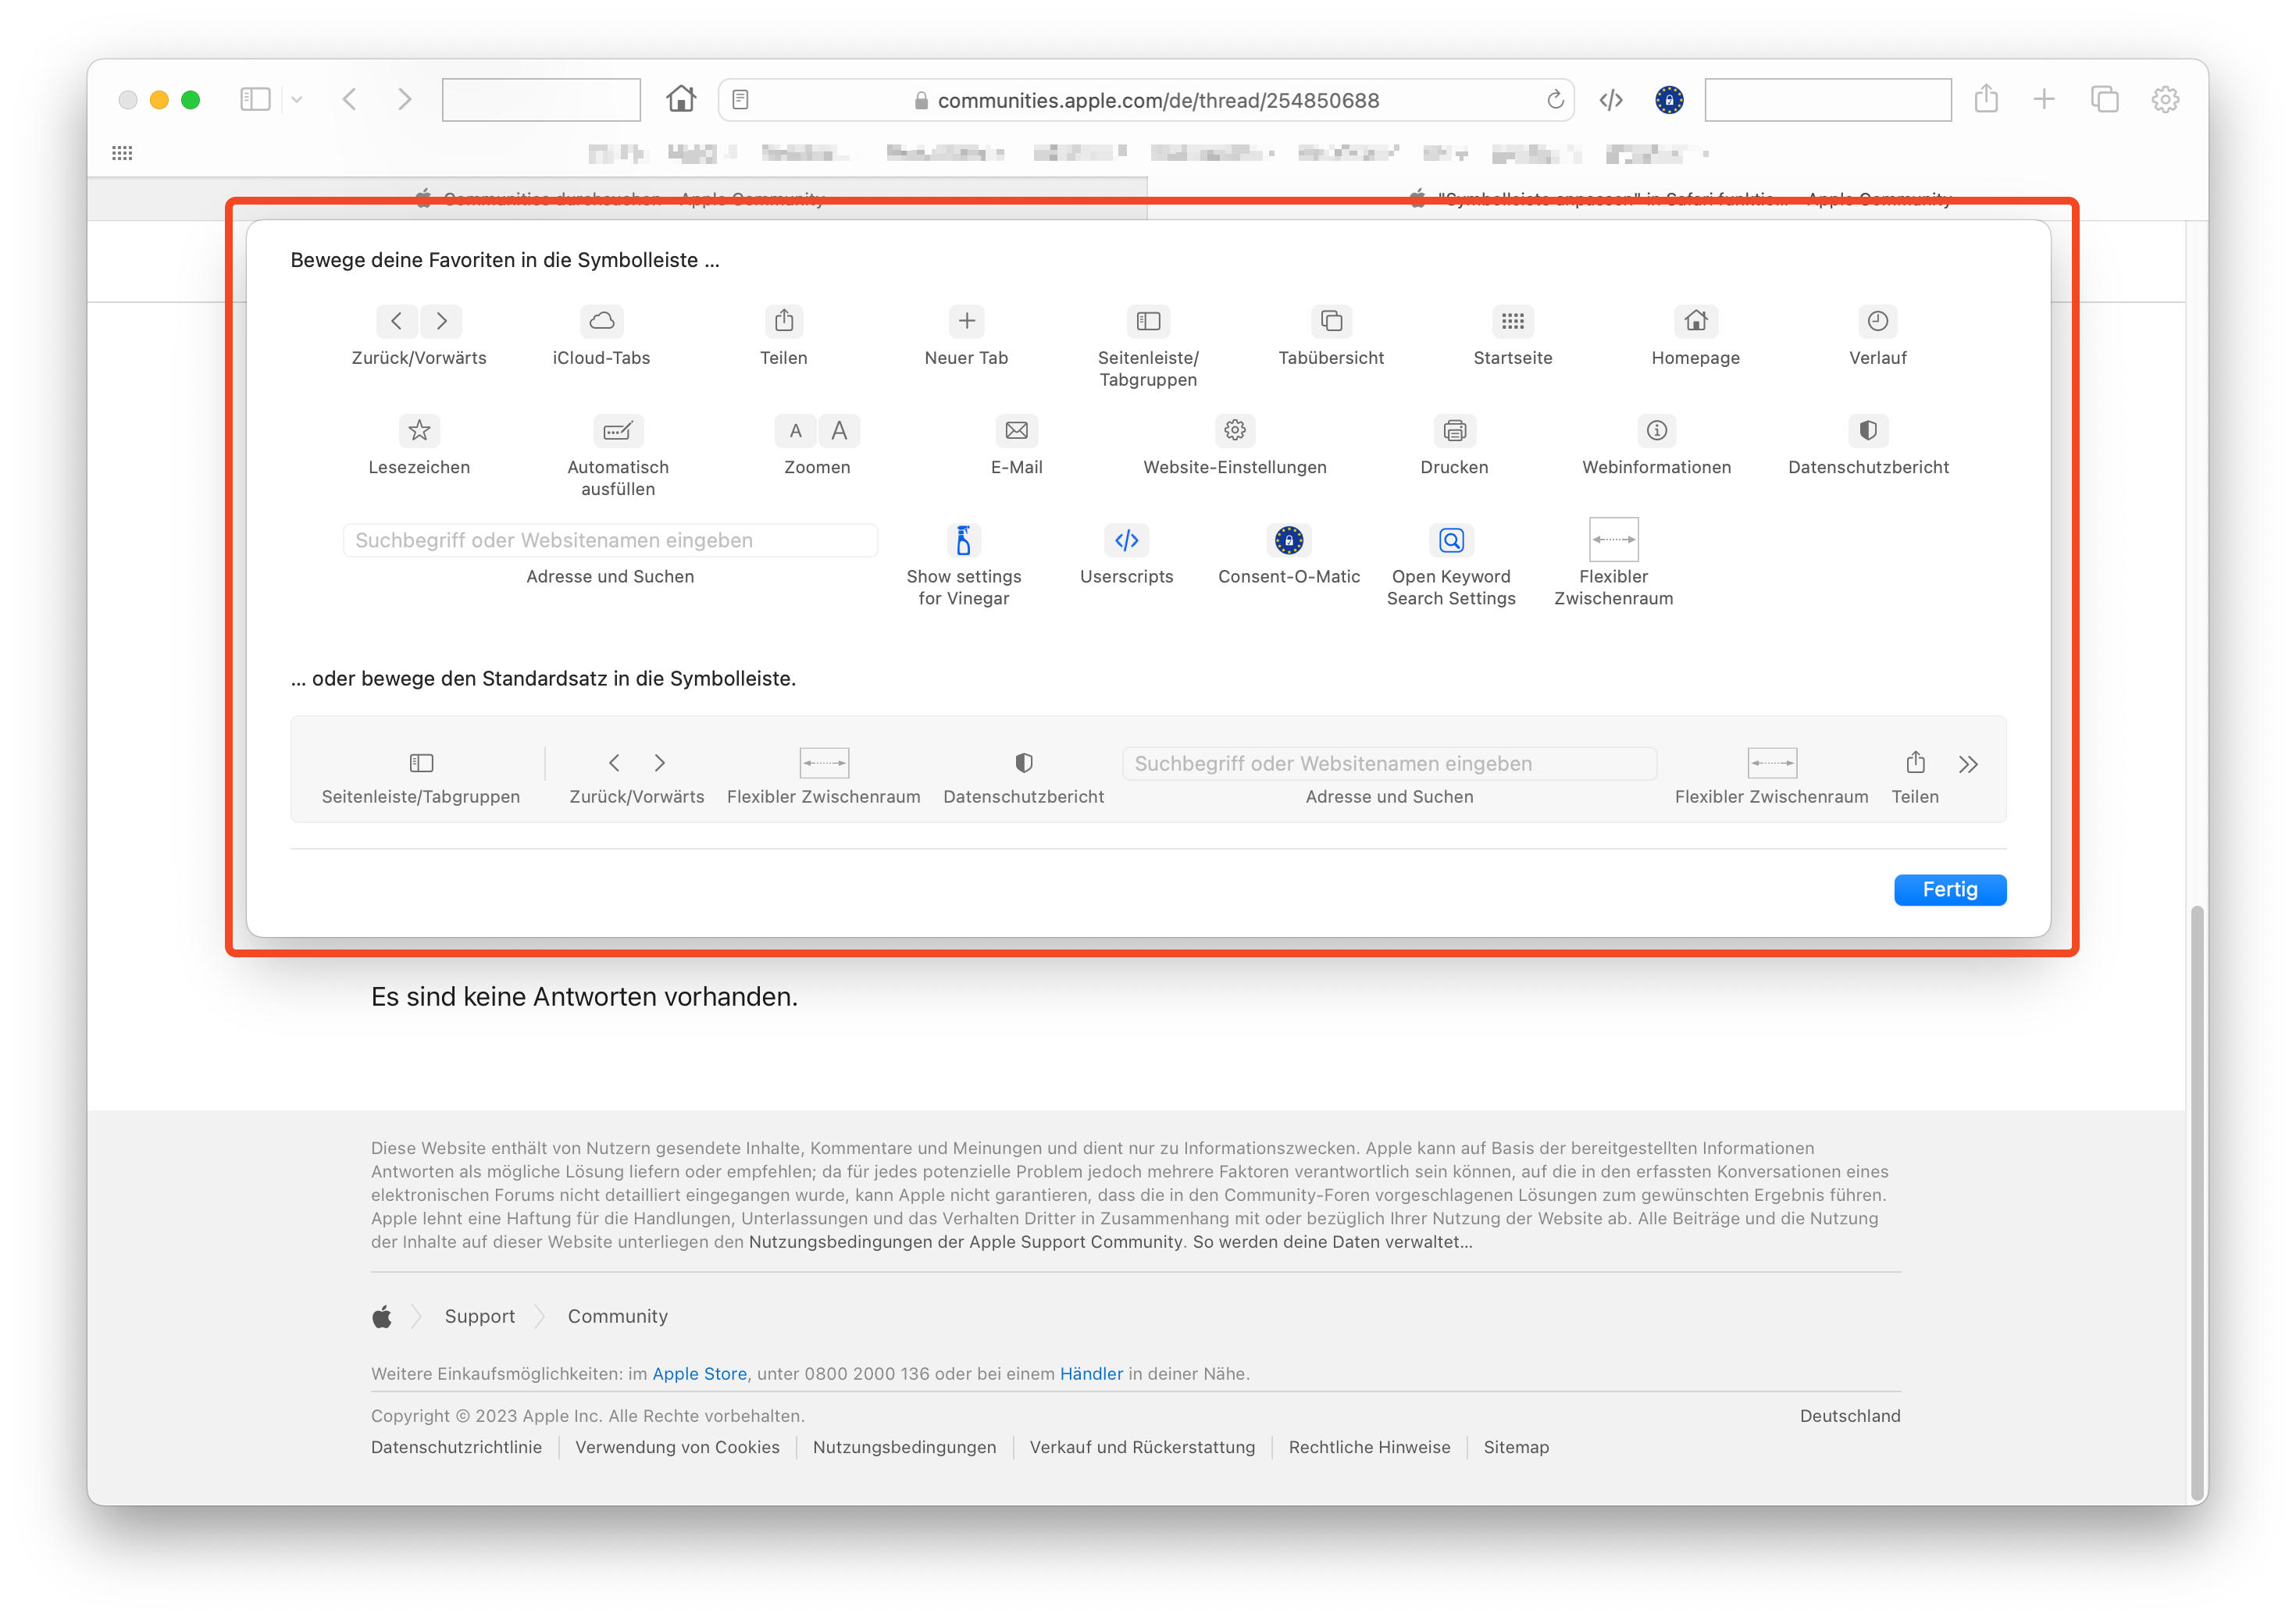Select the Verlauf clock icon
The height and width of the screenshot is (1621, 2296).
pyautogui.click(x=1877, y=321)
